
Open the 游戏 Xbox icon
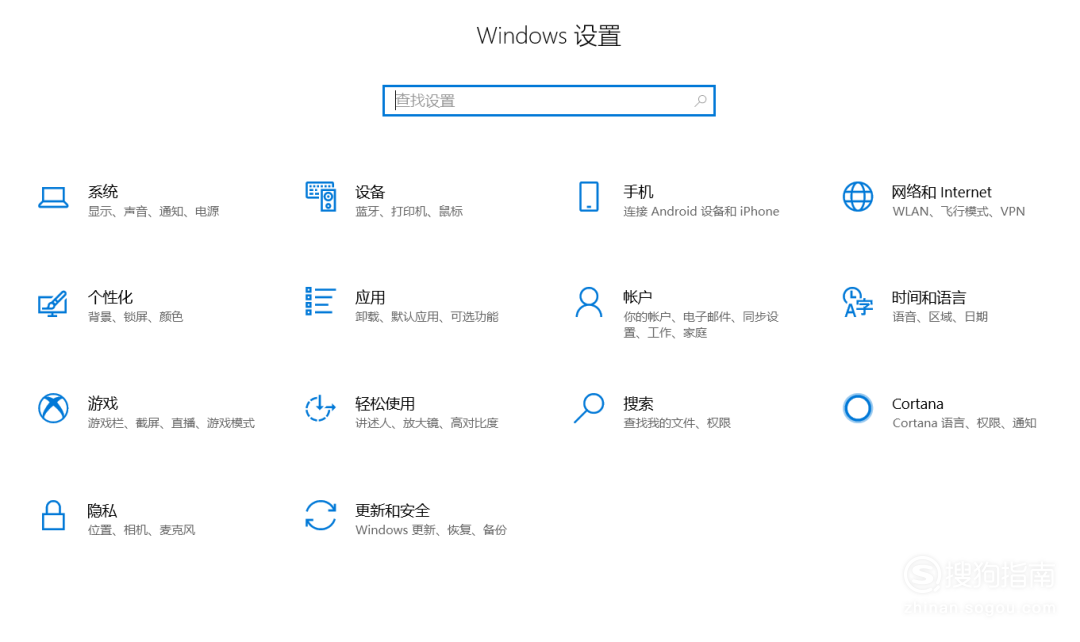[x=53, y=408]
